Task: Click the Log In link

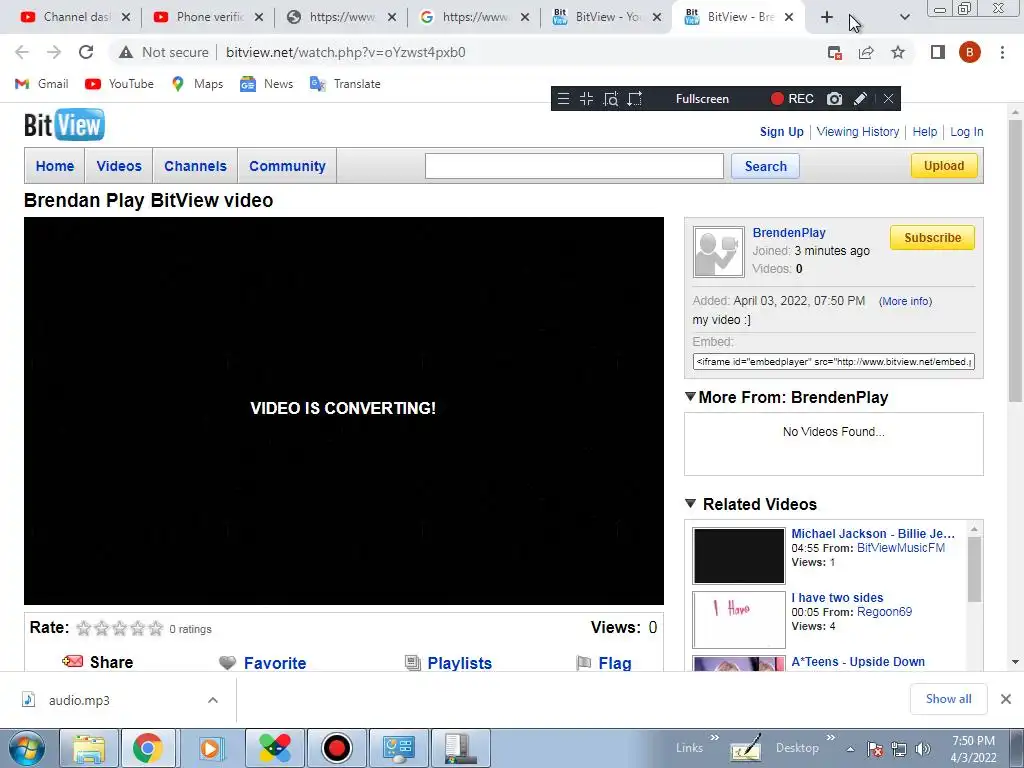Action: pos(966,131)
